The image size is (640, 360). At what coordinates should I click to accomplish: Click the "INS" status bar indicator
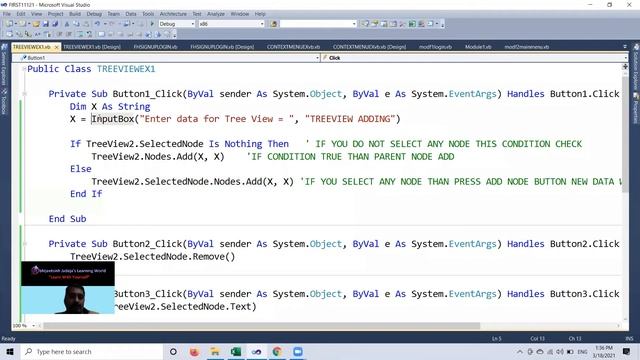pyautogui.click(x=629, y=338)
